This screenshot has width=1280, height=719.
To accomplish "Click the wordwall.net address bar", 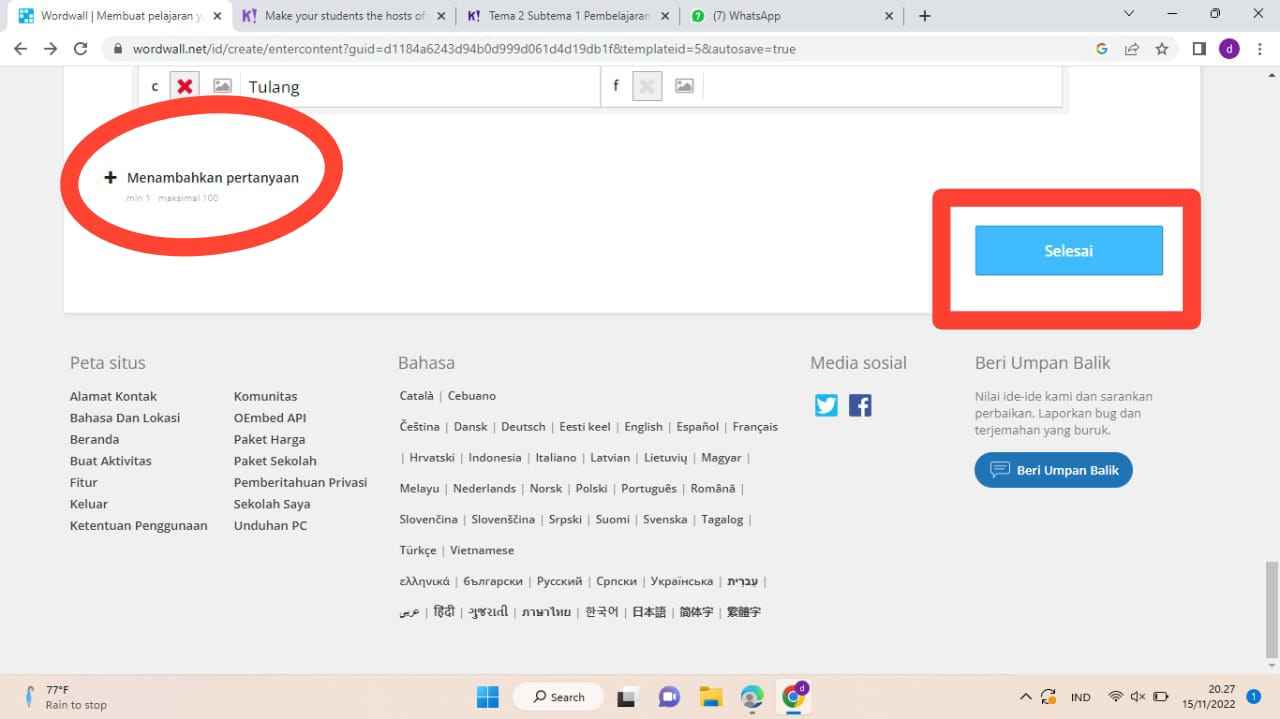I will tap(600, 48).
